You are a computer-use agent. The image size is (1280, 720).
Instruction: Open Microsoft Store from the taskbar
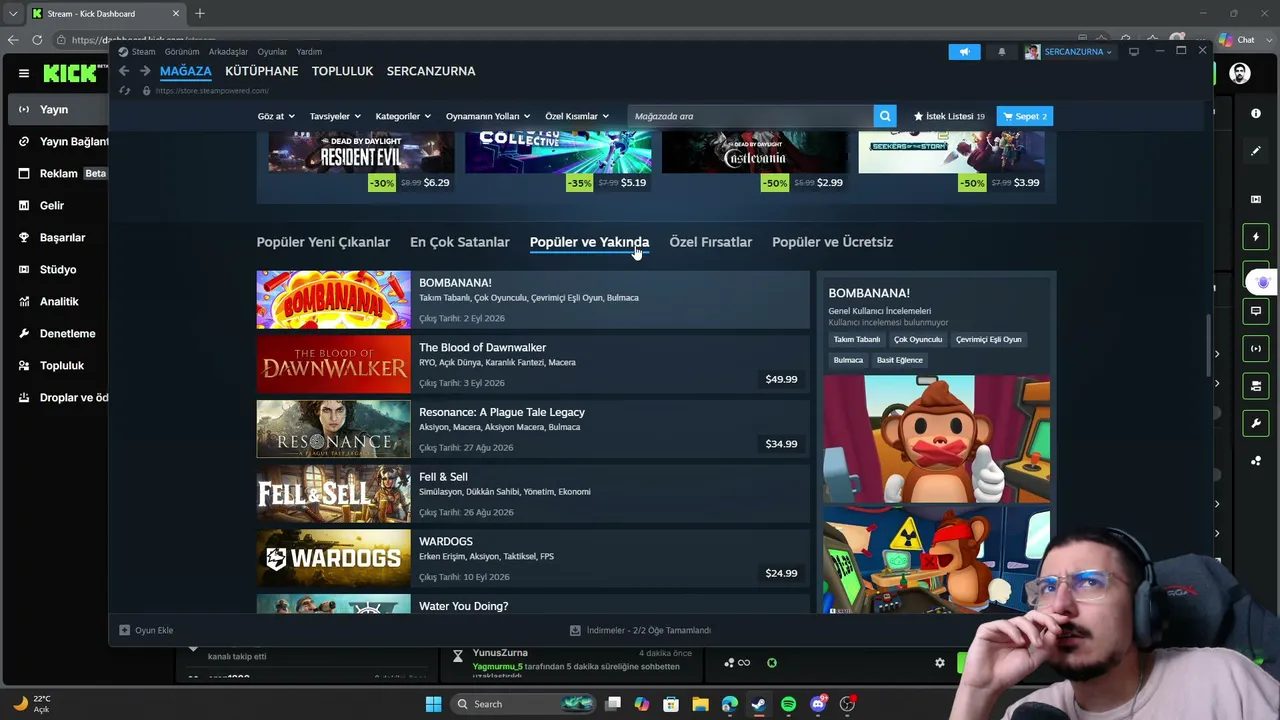[x=671, y=704]
